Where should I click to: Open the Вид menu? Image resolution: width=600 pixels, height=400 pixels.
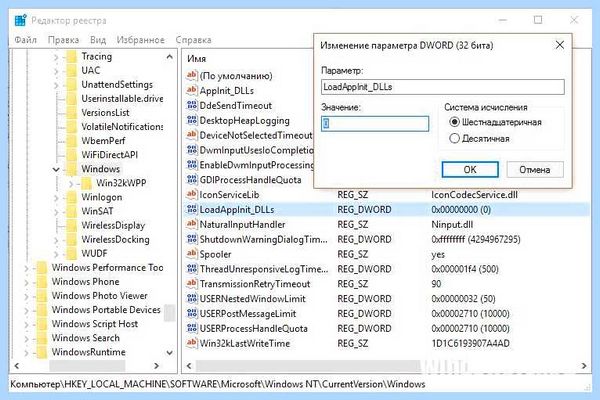[98, 40]
